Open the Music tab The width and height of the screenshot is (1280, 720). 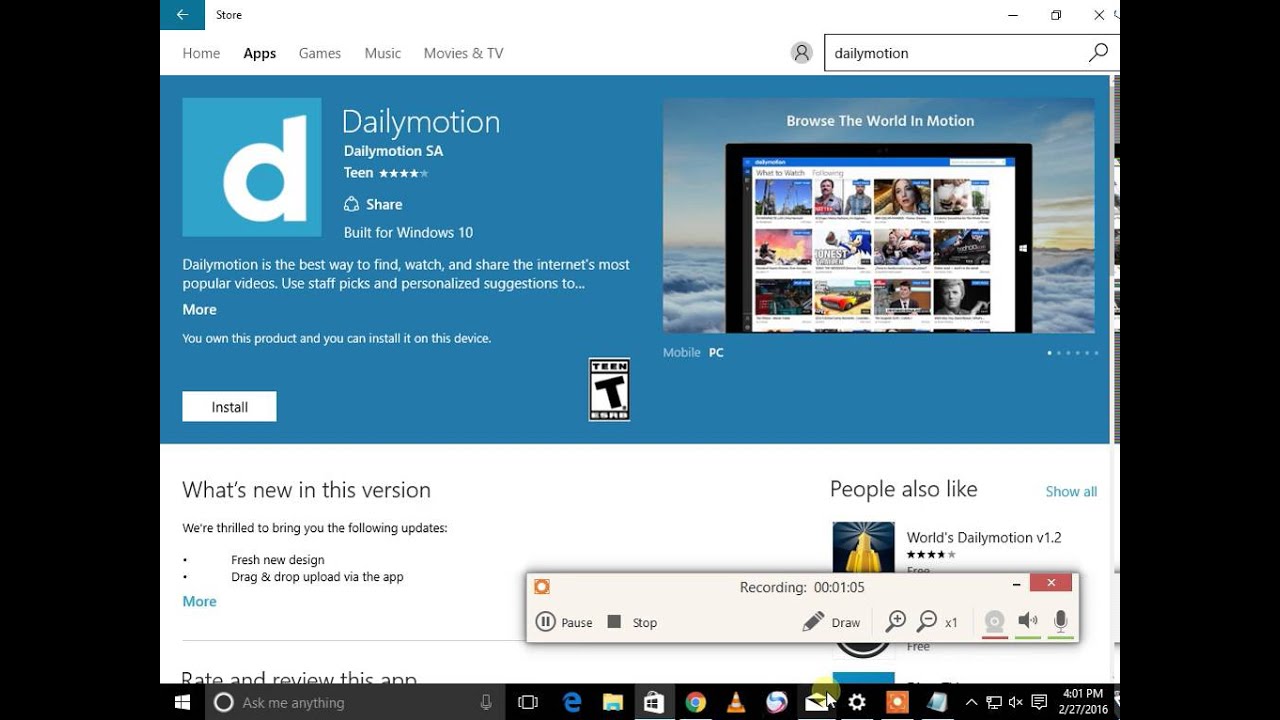382,53
